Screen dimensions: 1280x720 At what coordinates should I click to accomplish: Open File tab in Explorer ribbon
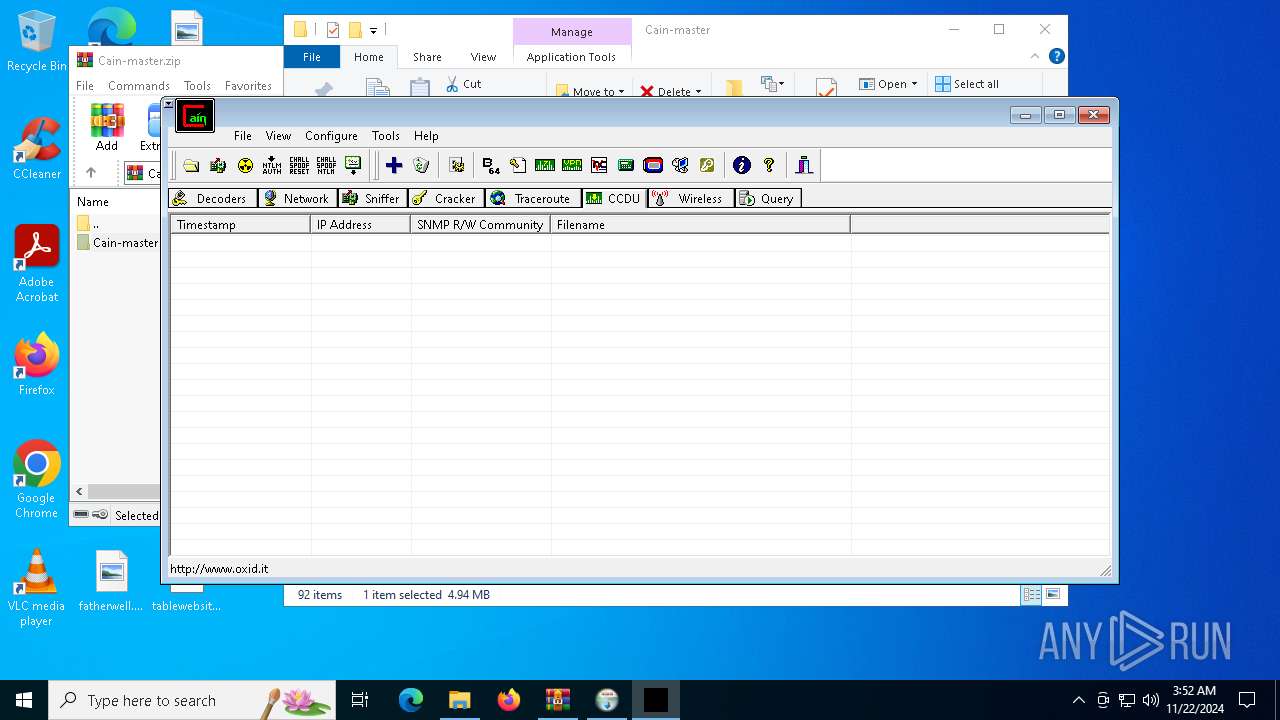[312, 57]
